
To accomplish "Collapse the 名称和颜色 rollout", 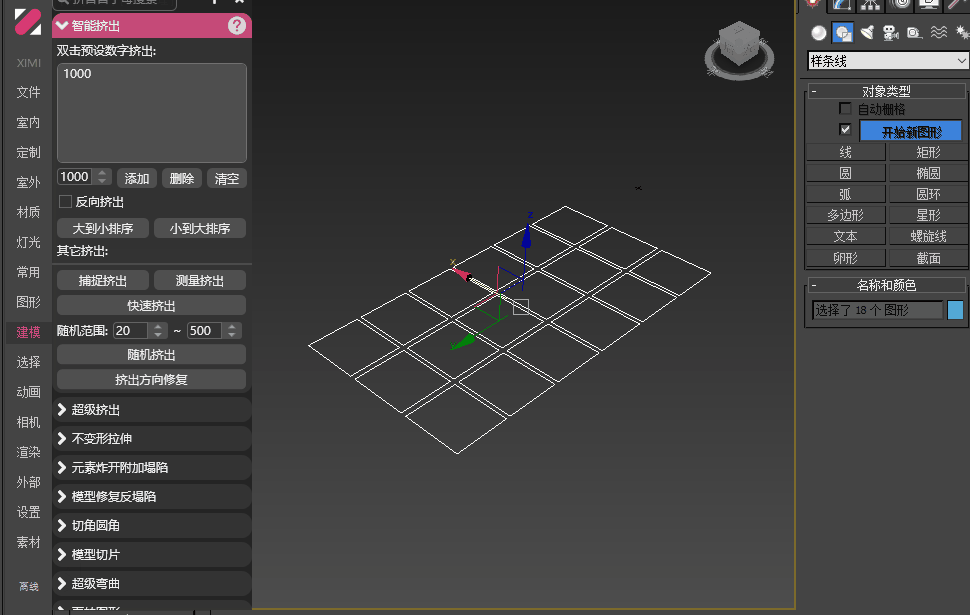I will (886, 285).
